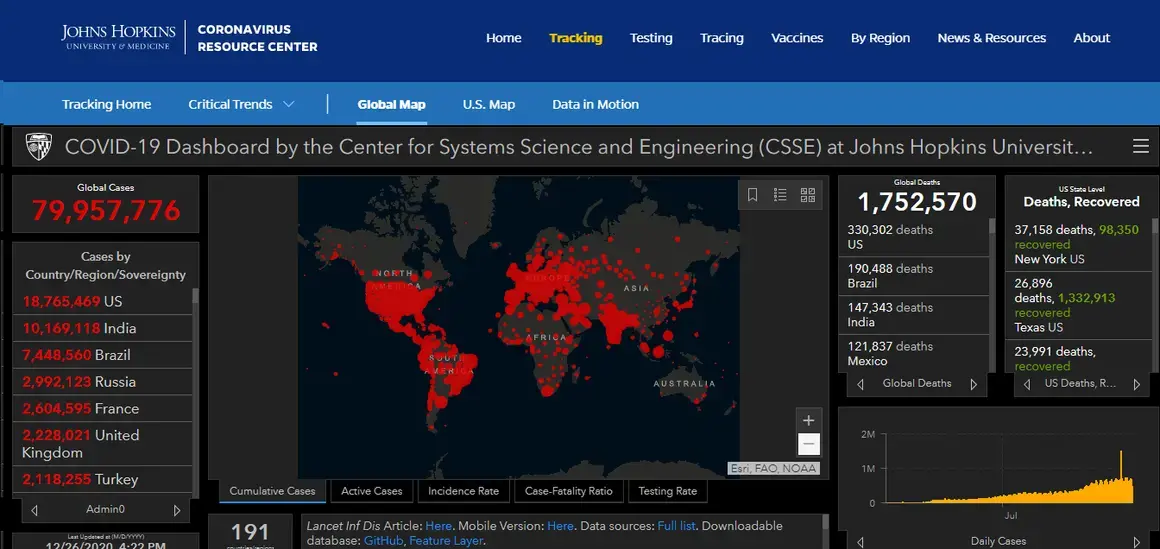
Task: Click the Johns Hopkins University logo
Action: 118,38
